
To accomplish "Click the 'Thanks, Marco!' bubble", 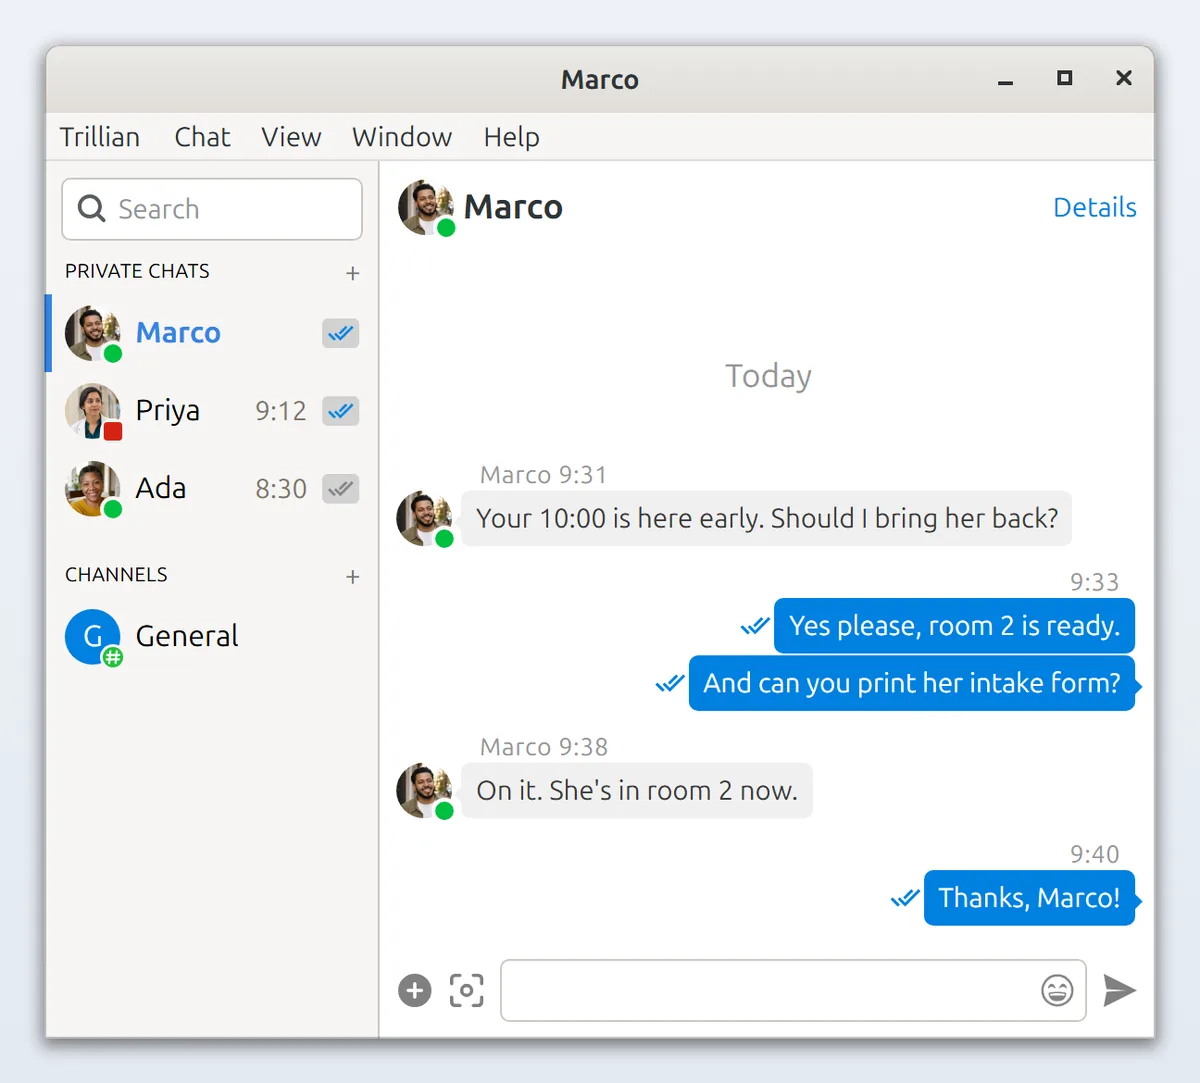I will pyautogui.click(x=1029, y=898).
